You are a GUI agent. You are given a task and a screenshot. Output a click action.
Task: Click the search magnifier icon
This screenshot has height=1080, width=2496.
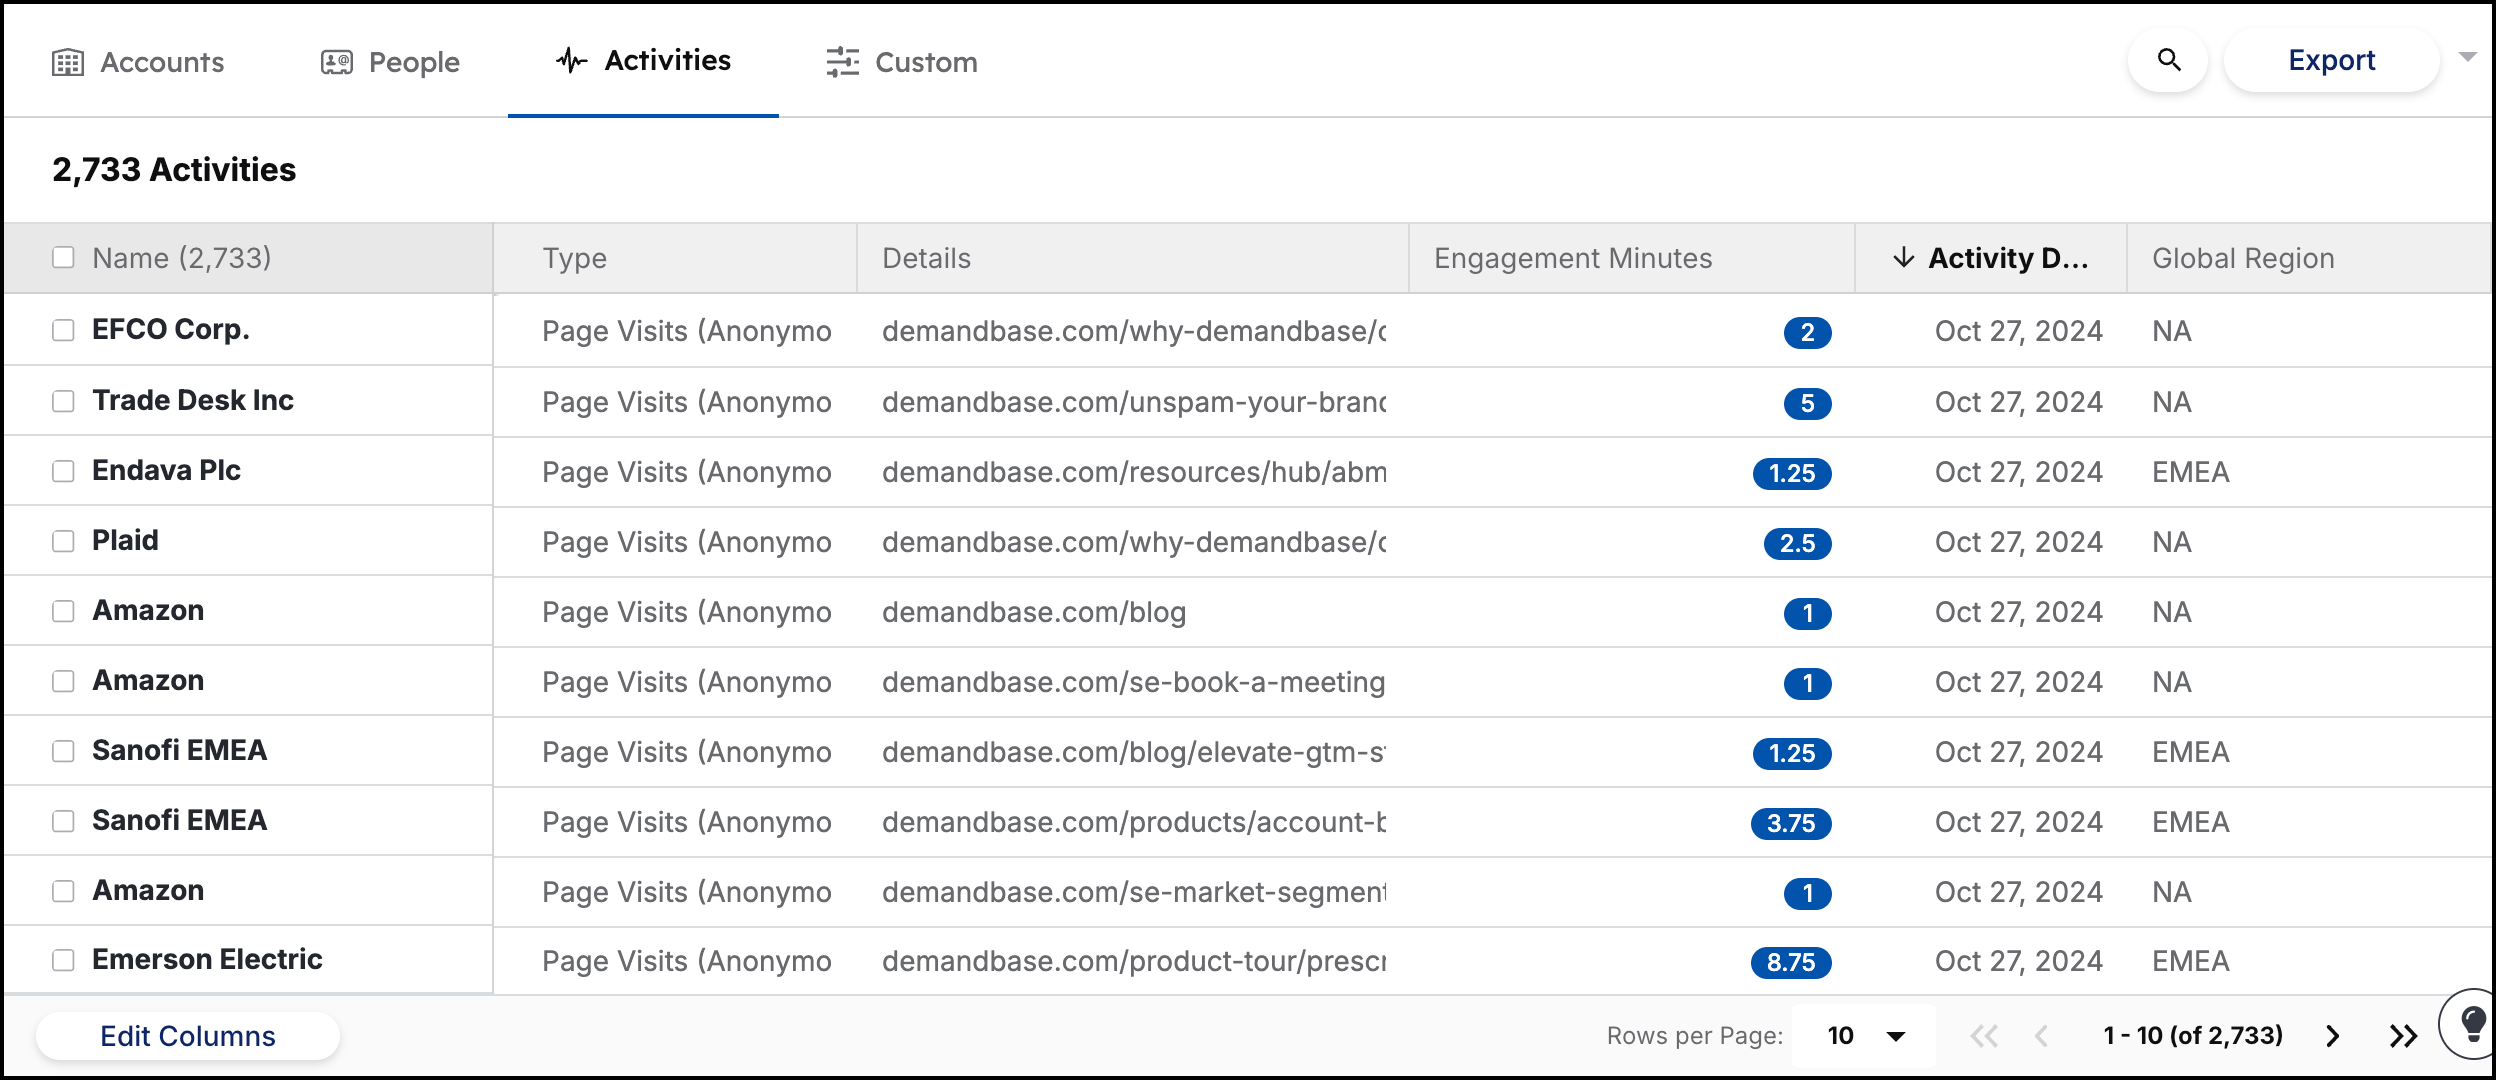2168,61
